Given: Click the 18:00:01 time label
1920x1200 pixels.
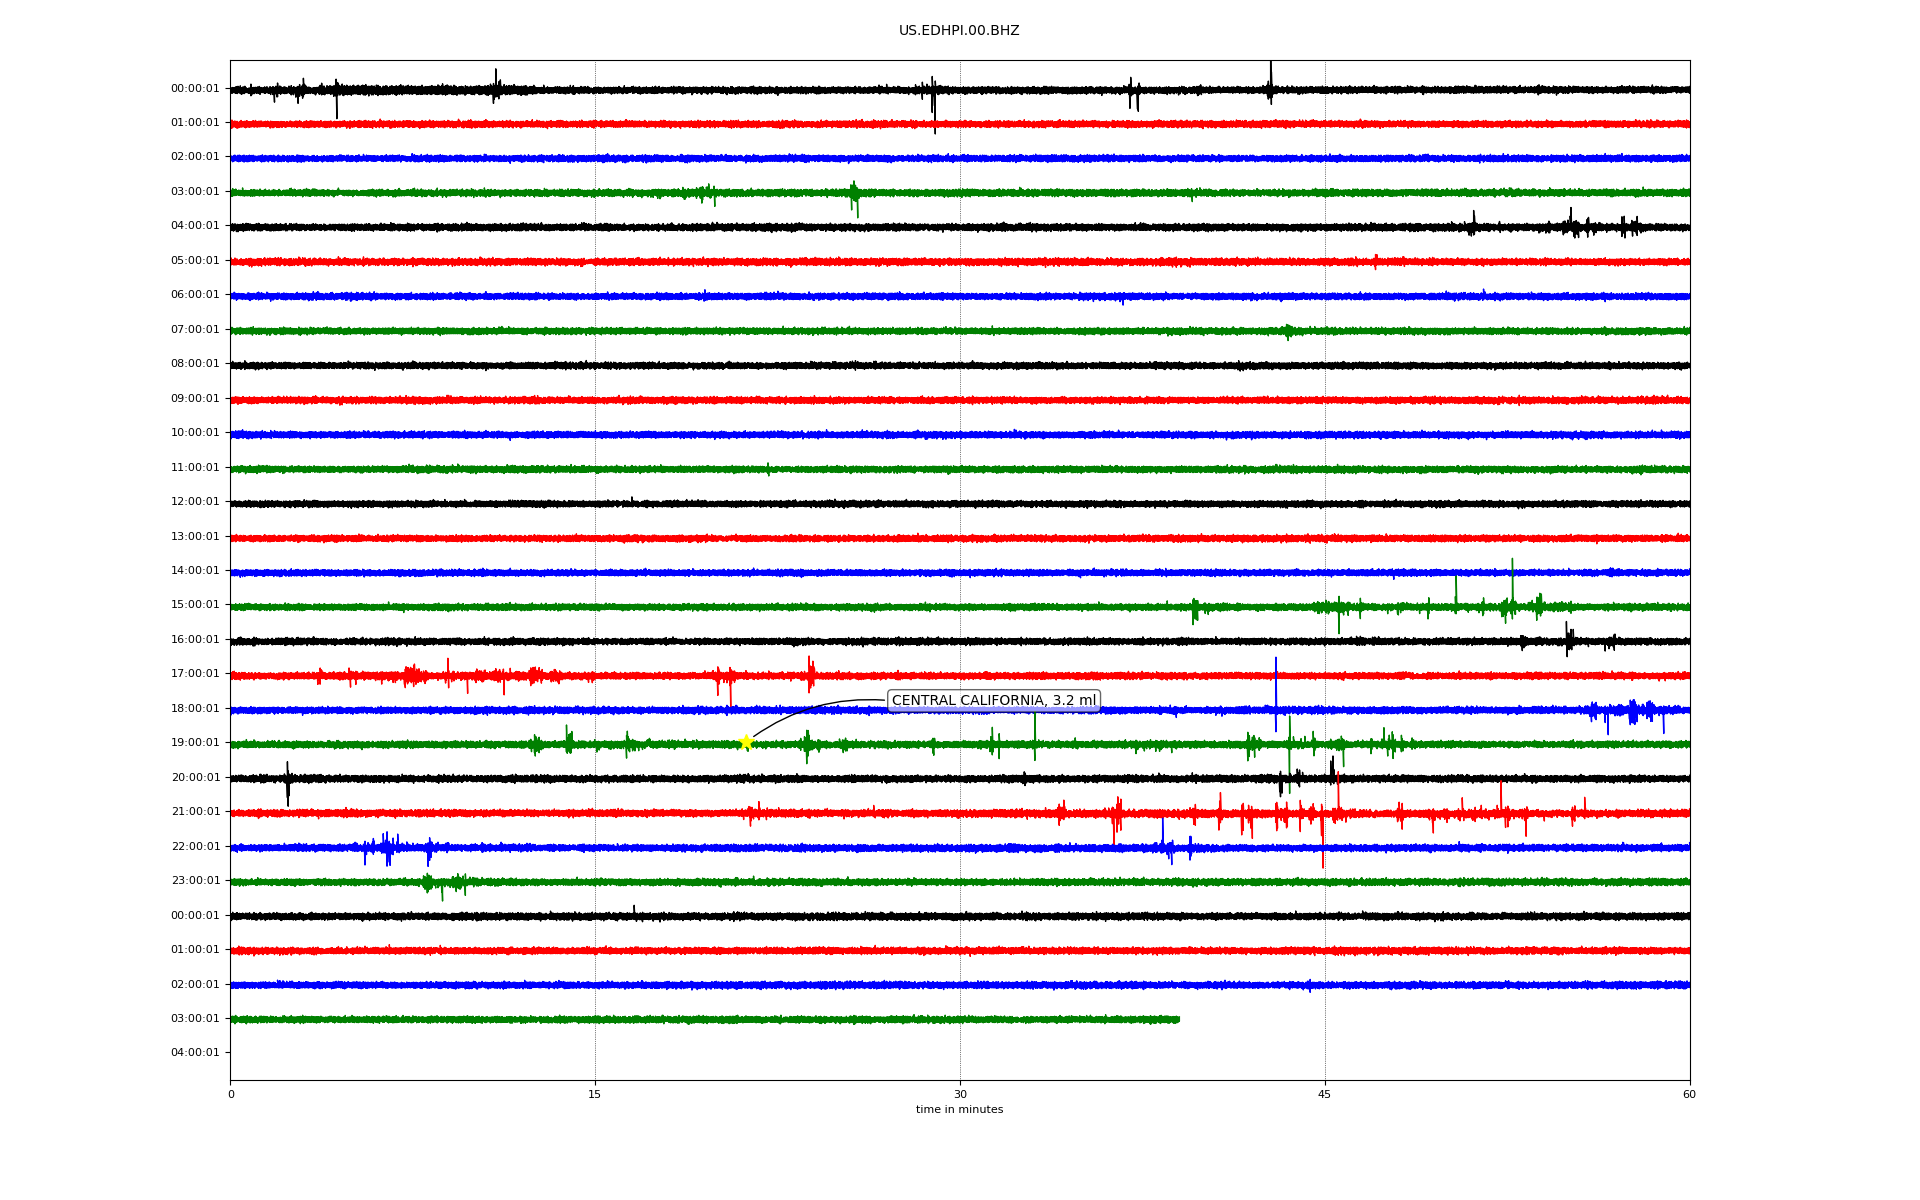Looking at the screenshot, I should [x=195, y=708].
